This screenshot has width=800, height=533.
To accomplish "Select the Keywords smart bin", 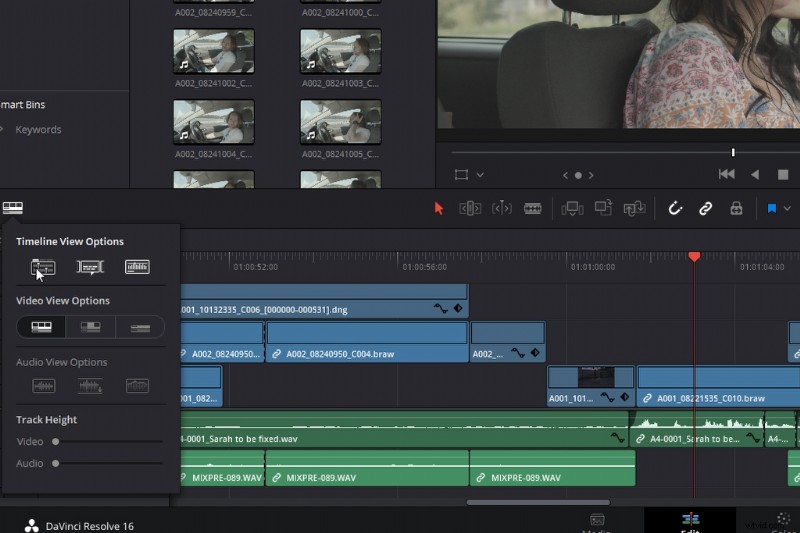I will pyautogui.click(x=38, y=130).
